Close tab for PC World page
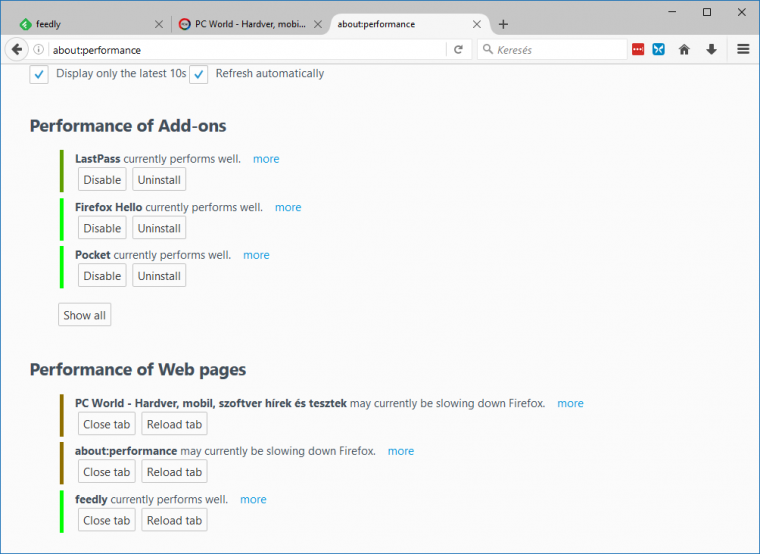The width and height of the screenshot is (760, 554). 107,424
